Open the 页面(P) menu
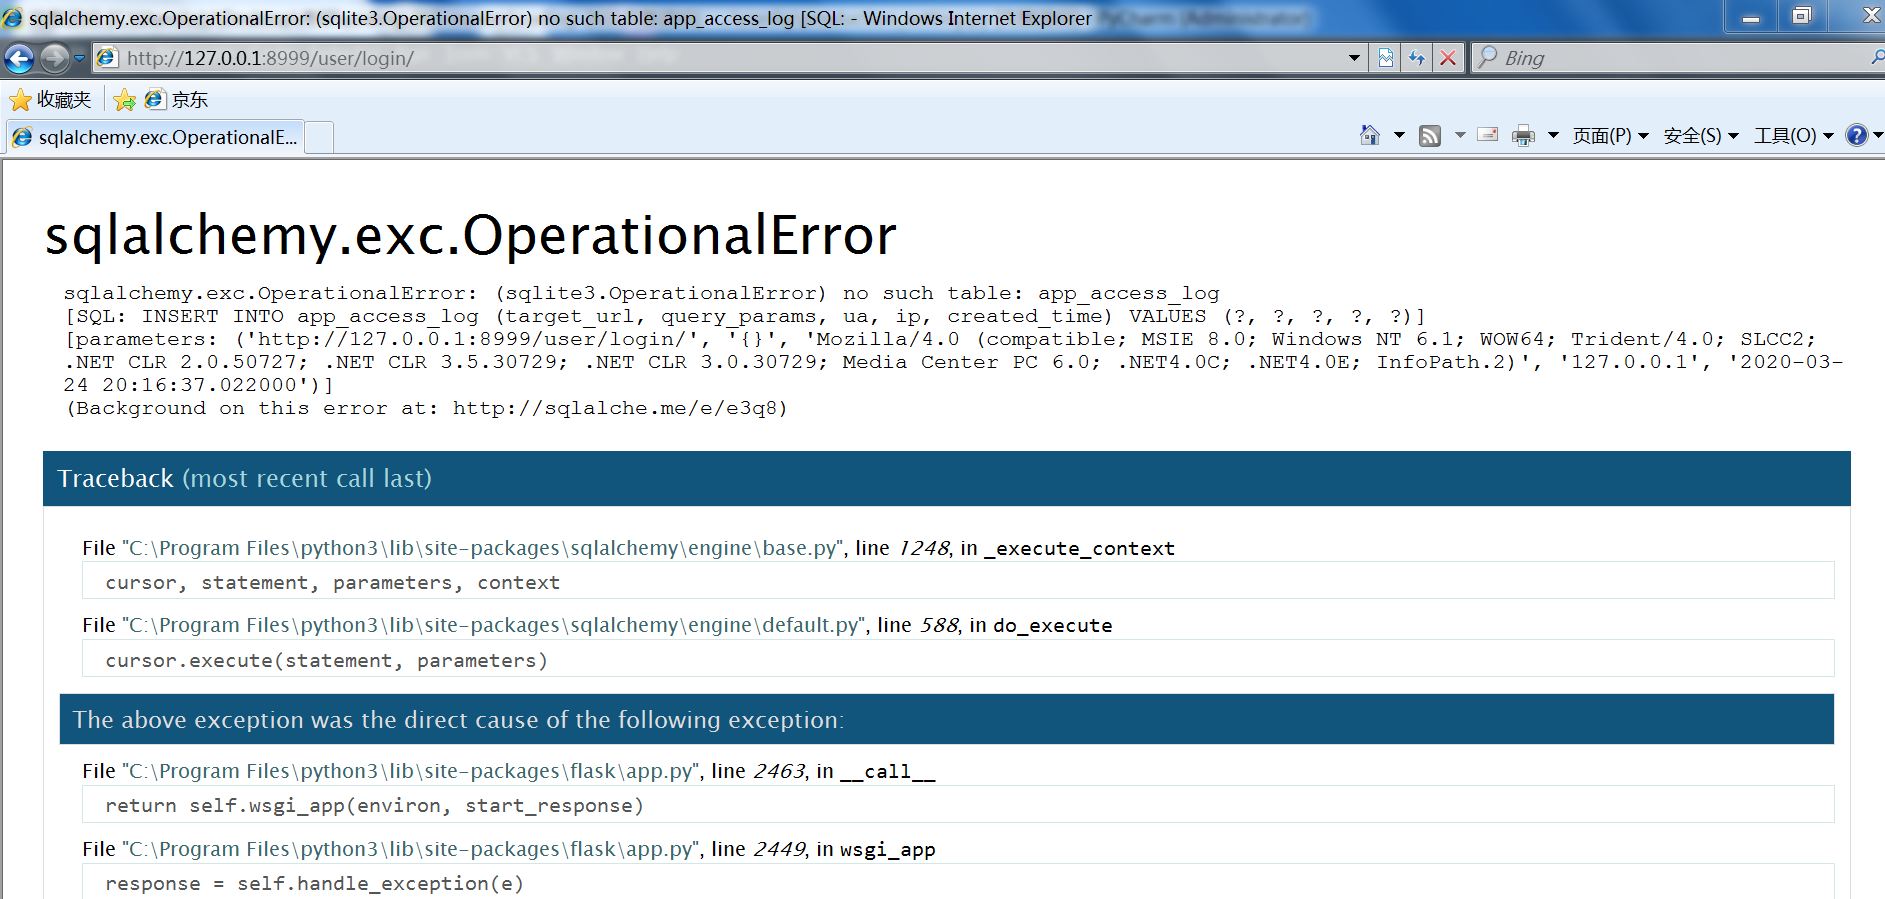The height and width of the screenshot is (899, 1885). [1610, 135]
